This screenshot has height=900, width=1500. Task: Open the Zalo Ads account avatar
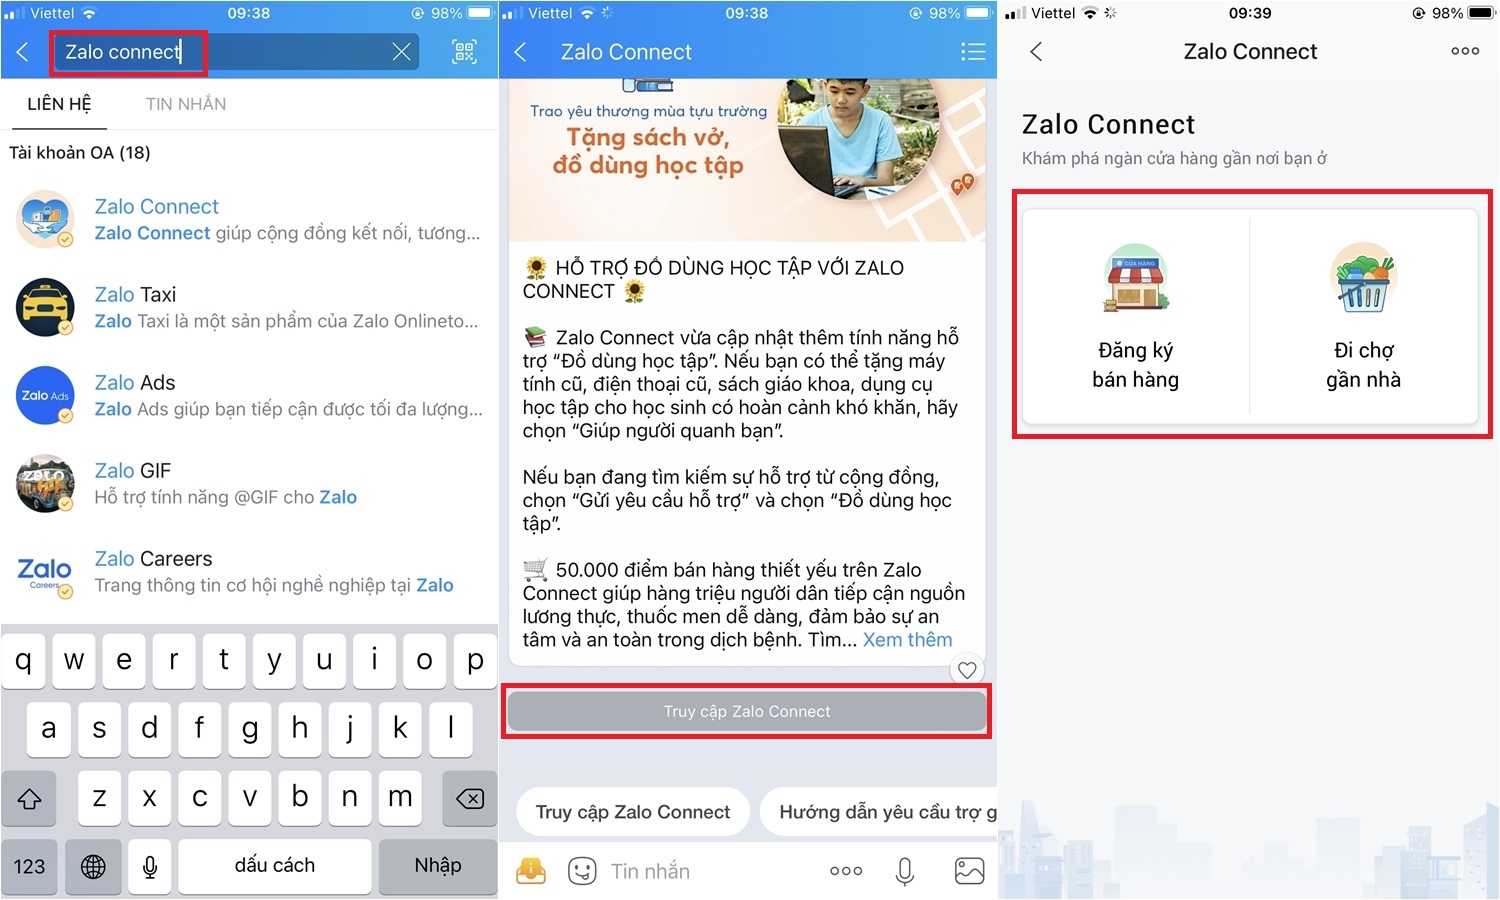click(45, 395)
